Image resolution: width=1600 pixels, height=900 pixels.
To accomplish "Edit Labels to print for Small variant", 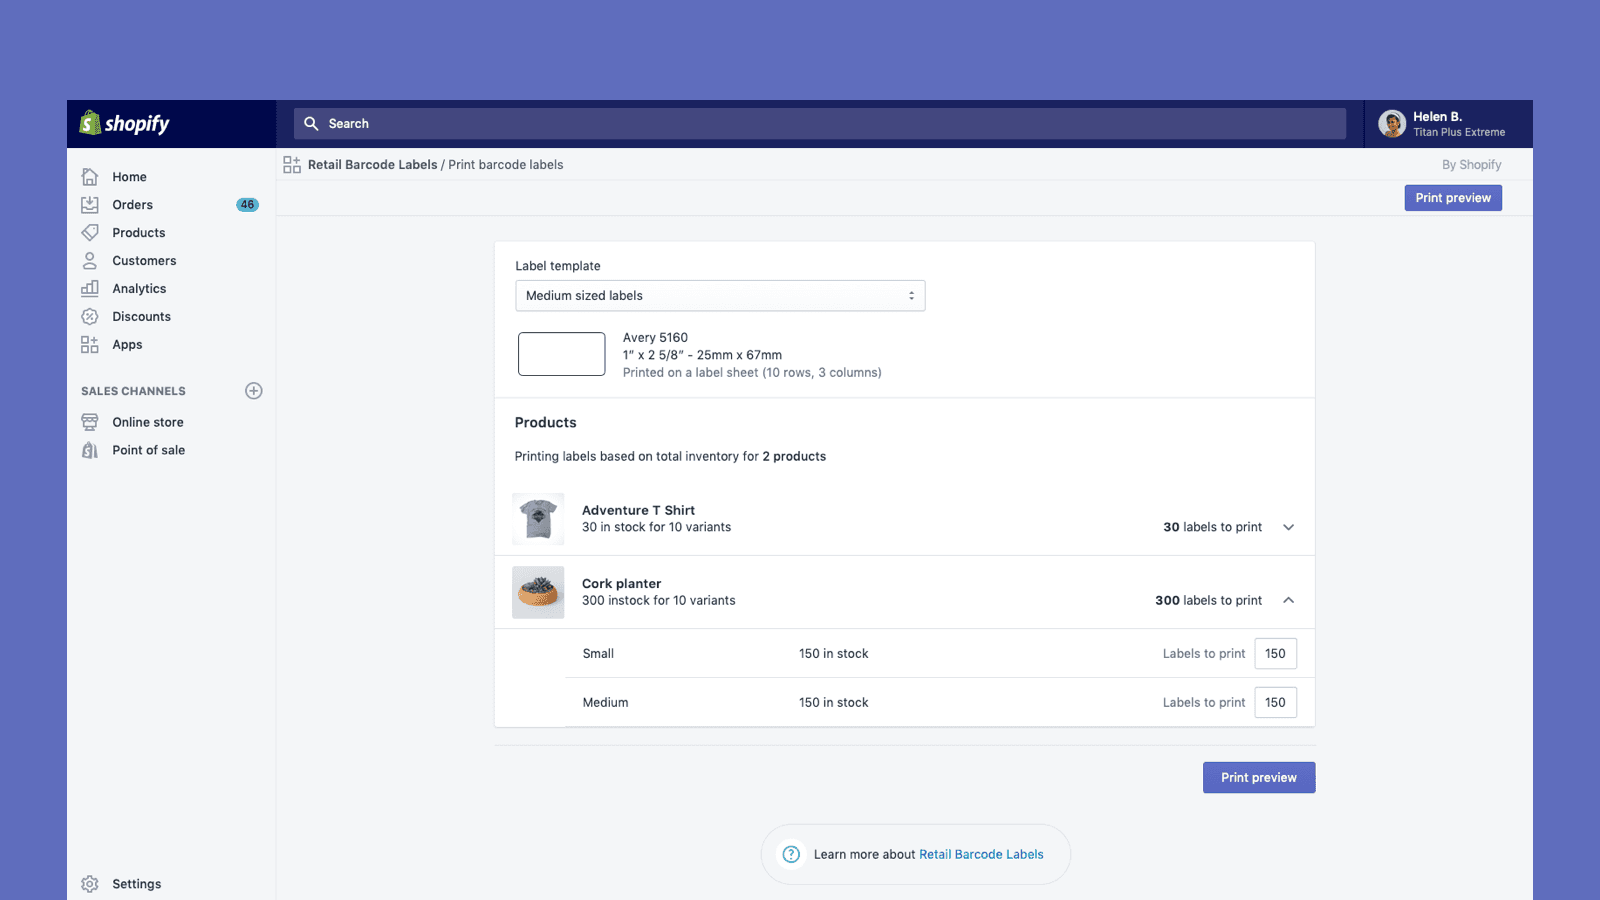I will 1275,654.
